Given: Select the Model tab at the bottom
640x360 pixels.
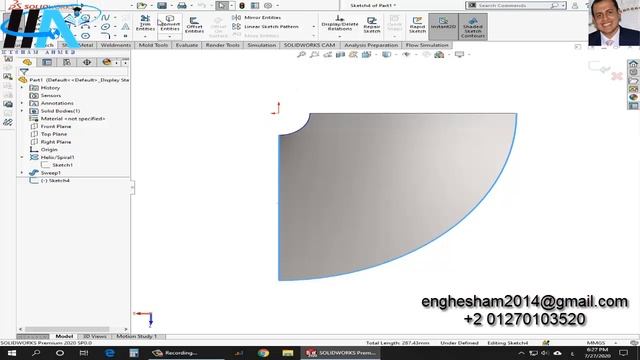Looking at the screenshot, I should (x=64, y=336).
